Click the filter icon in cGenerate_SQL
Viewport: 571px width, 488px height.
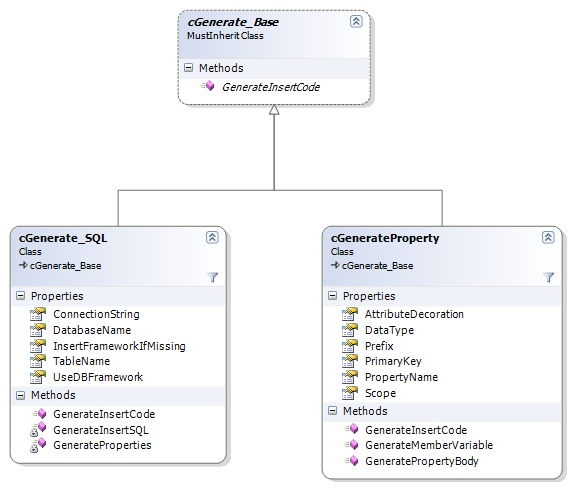coord(213,277)
